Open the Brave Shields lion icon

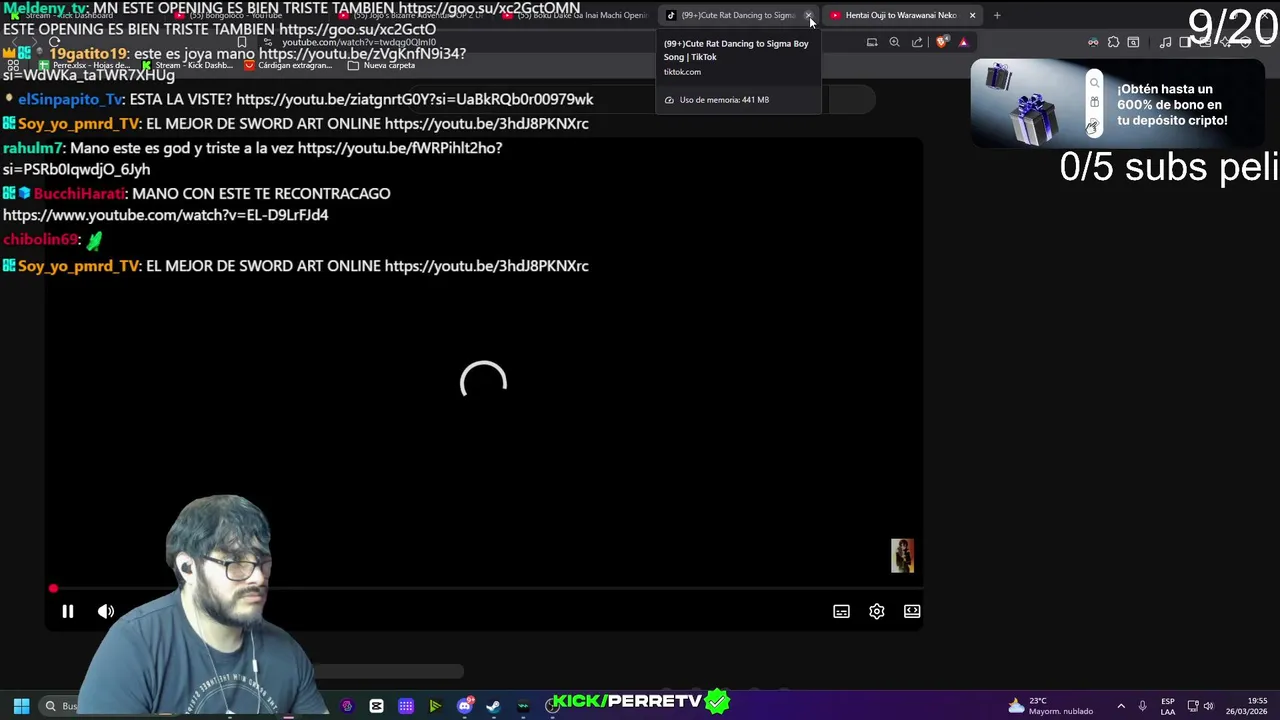pyautogui.click(x=942, y=42)
